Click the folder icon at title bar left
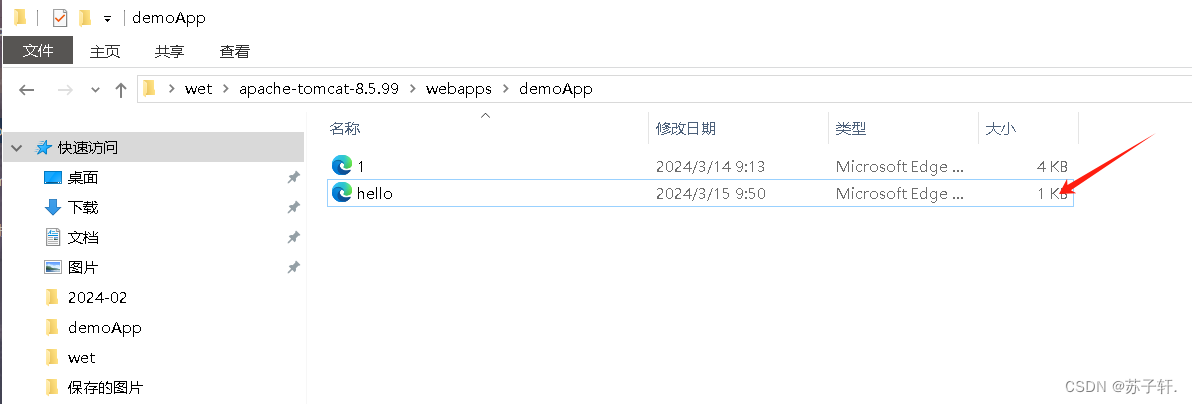Viewport: 1192px width, 404px height. (x=20, y=17)
